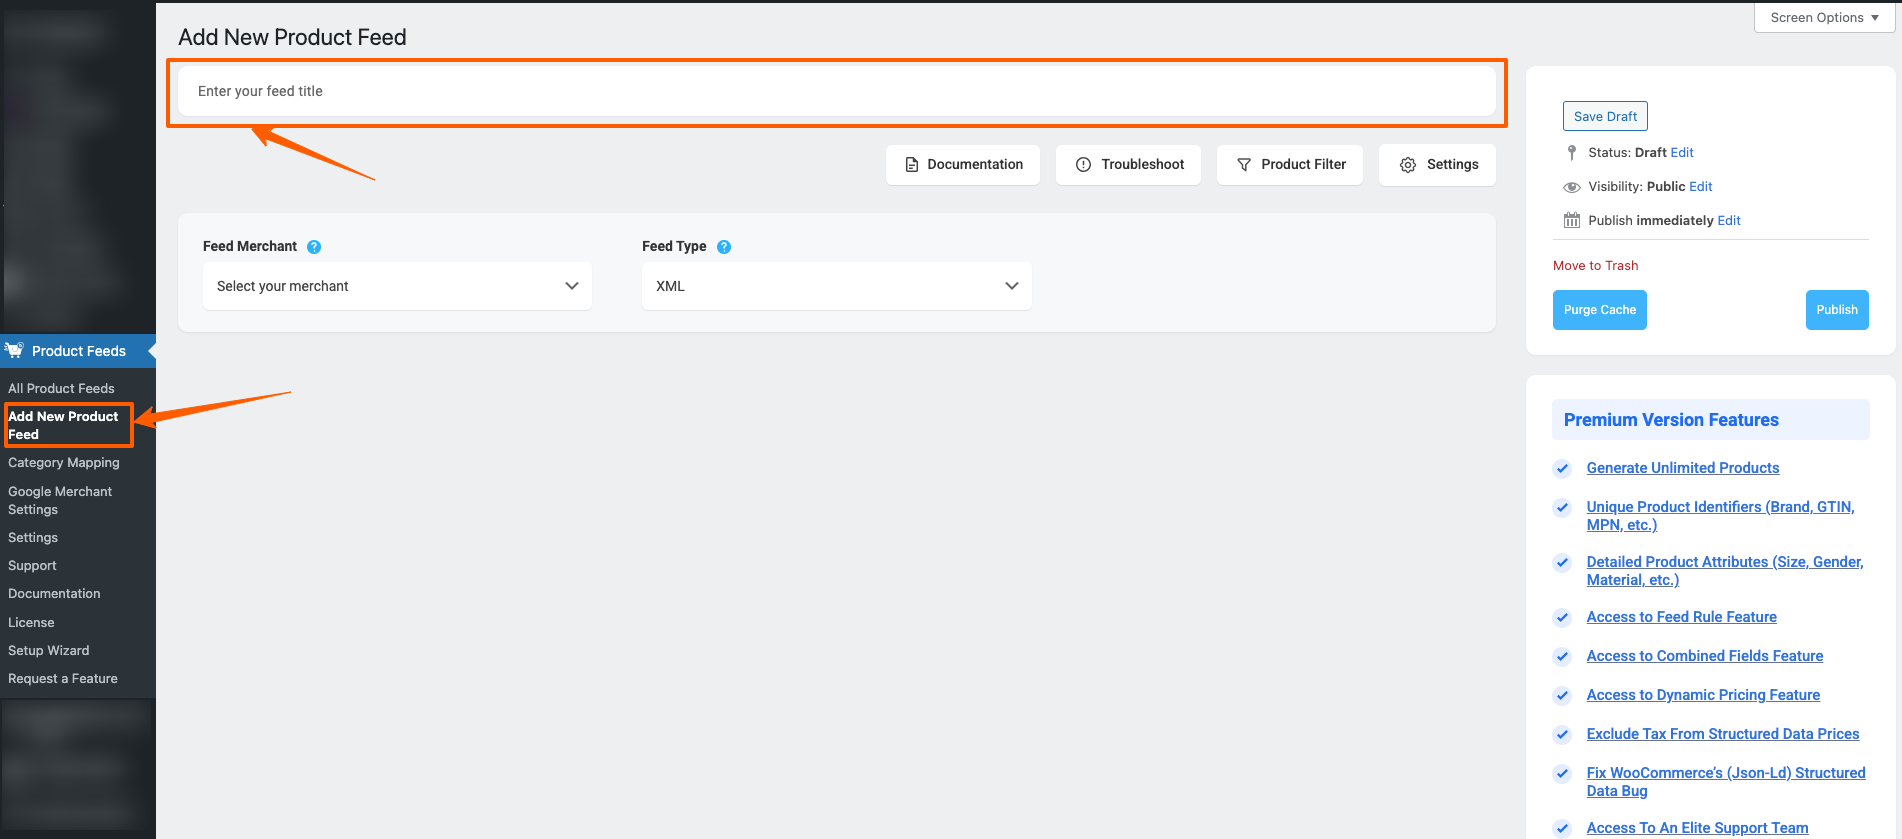
Task: Open the Generate Unlimited Products link
Action: click(x=1682, y=468)
